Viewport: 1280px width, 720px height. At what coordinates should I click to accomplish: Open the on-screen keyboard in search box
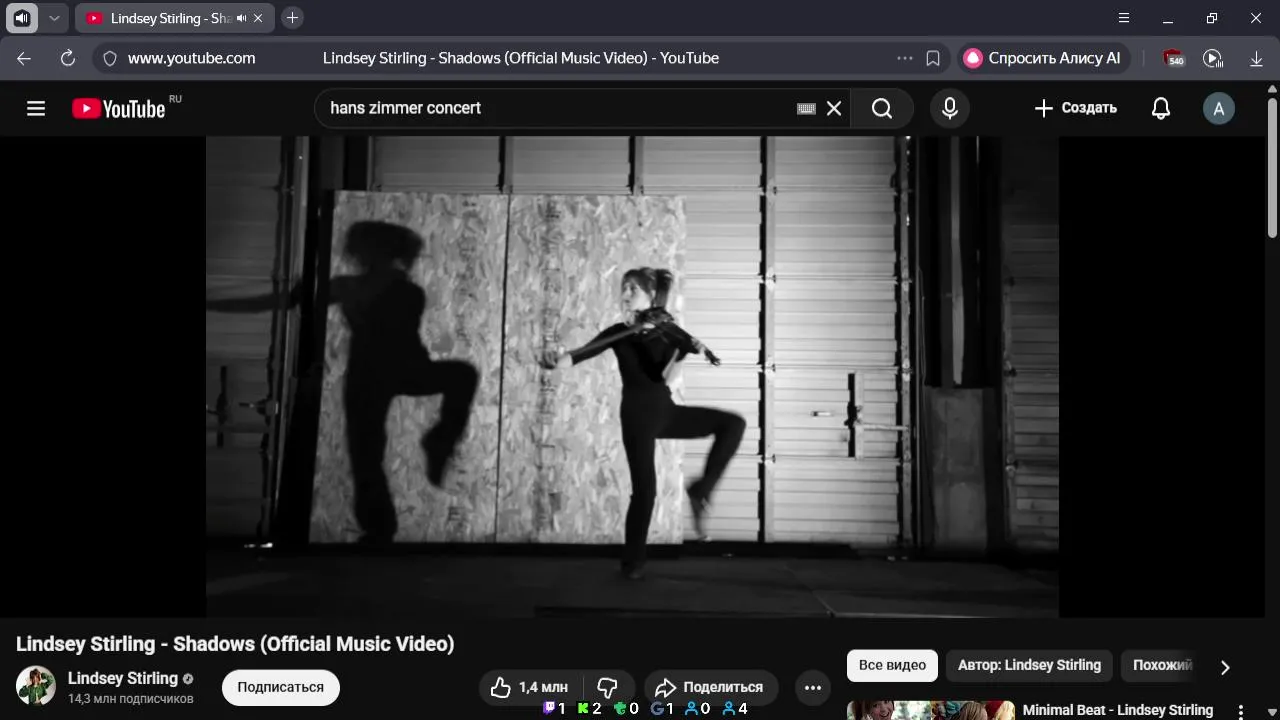pos(806,108)
